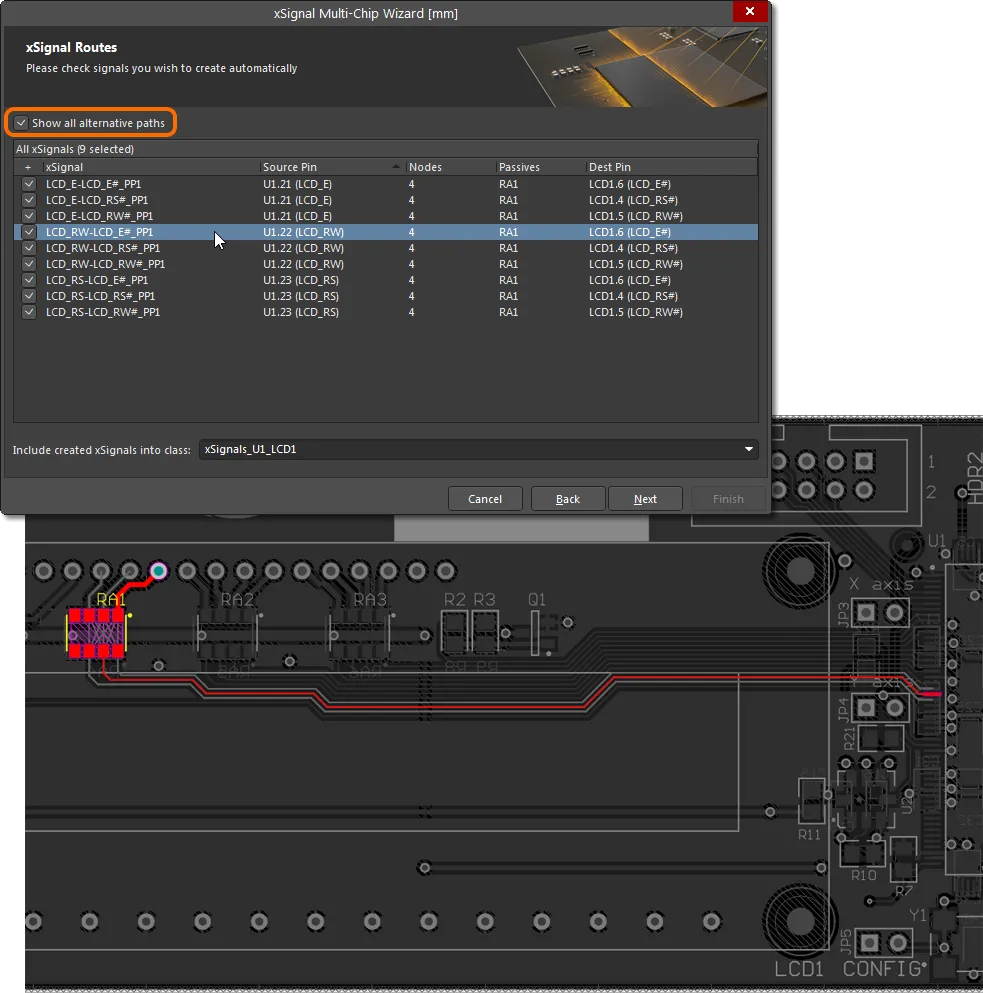
Task: Click source pin U1.22 (LCD_RW) in highlighted row
Action: point(303,232)
